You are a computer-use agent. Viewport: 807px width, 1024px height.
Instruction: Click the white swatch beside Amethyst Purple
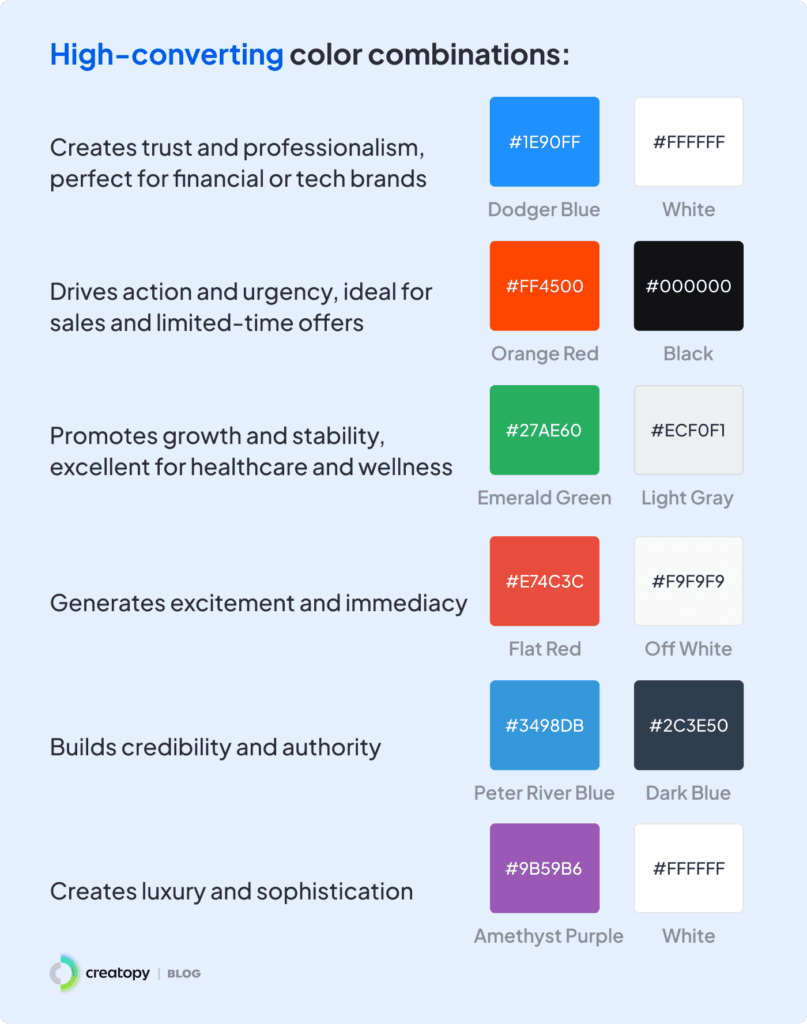point(688,868)
